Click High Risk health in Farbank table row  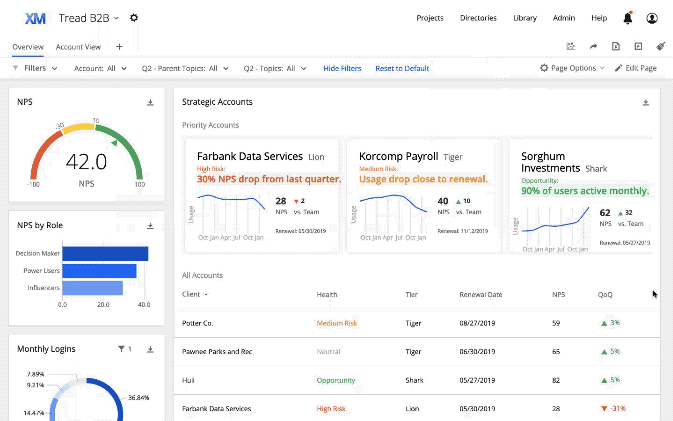330,409
